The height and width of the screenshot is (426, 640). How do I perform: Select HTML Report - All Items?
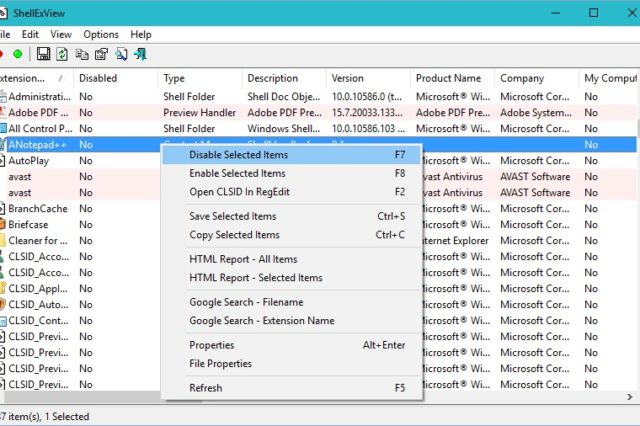[x=243, y=259]
